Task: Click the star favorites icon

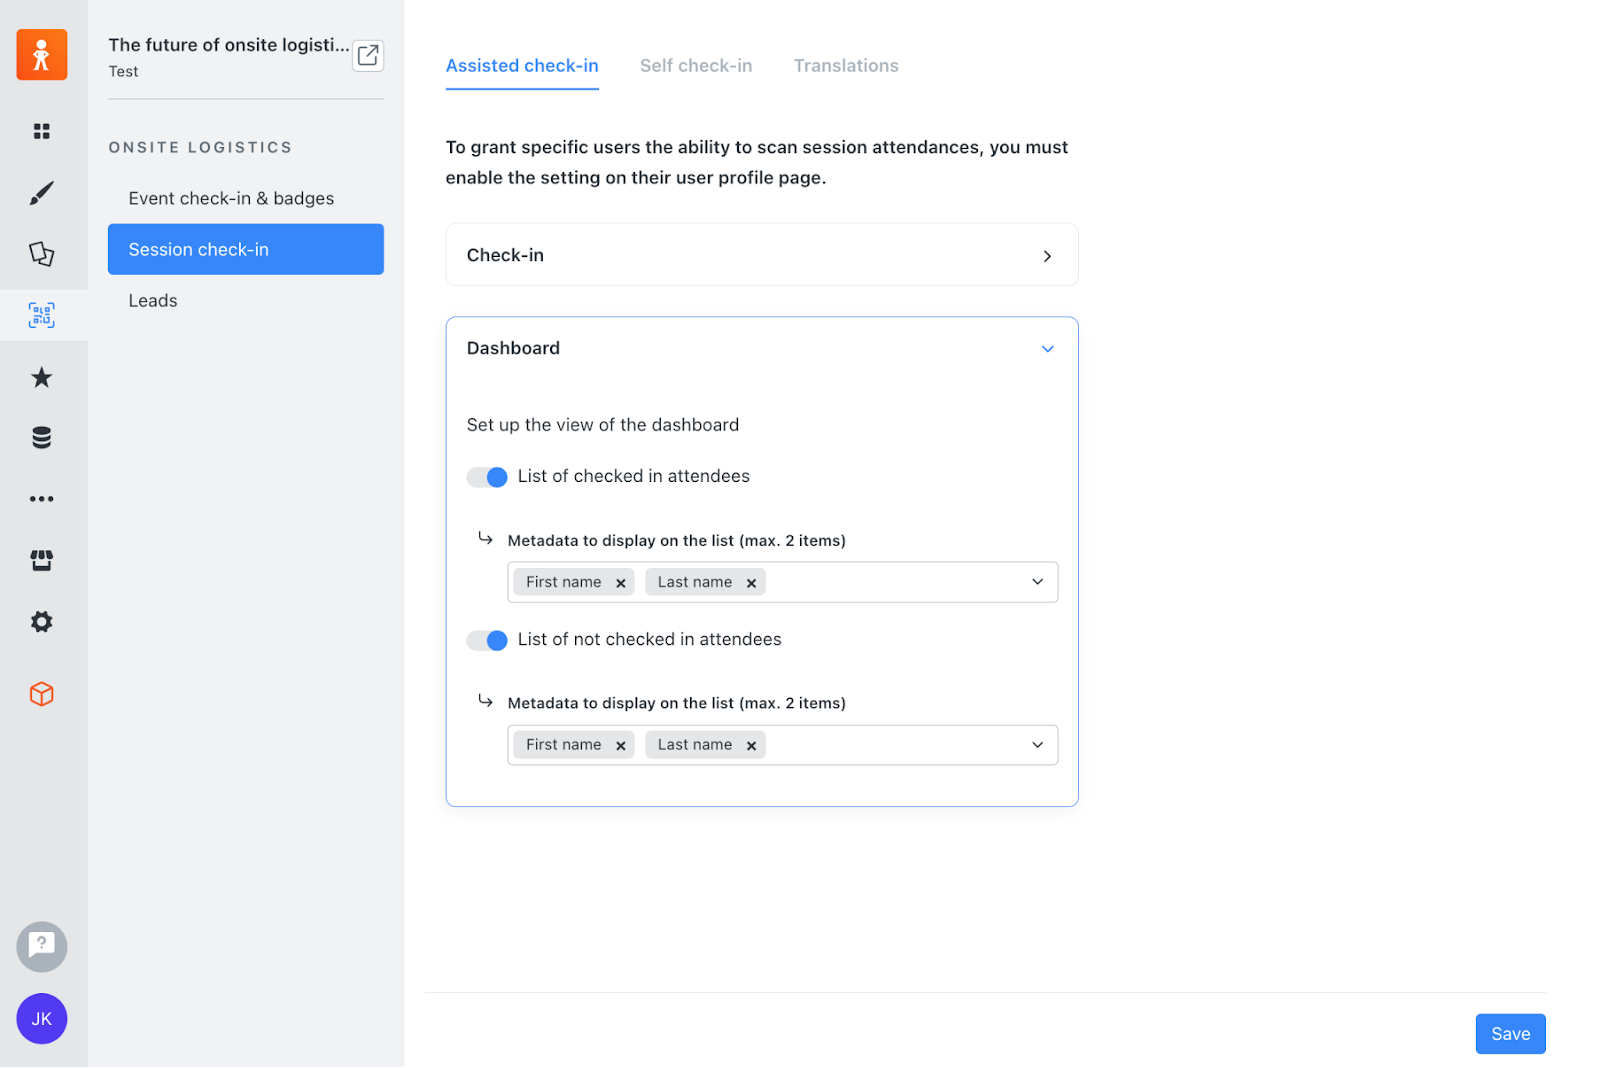Action: click(x=41, y=377)
